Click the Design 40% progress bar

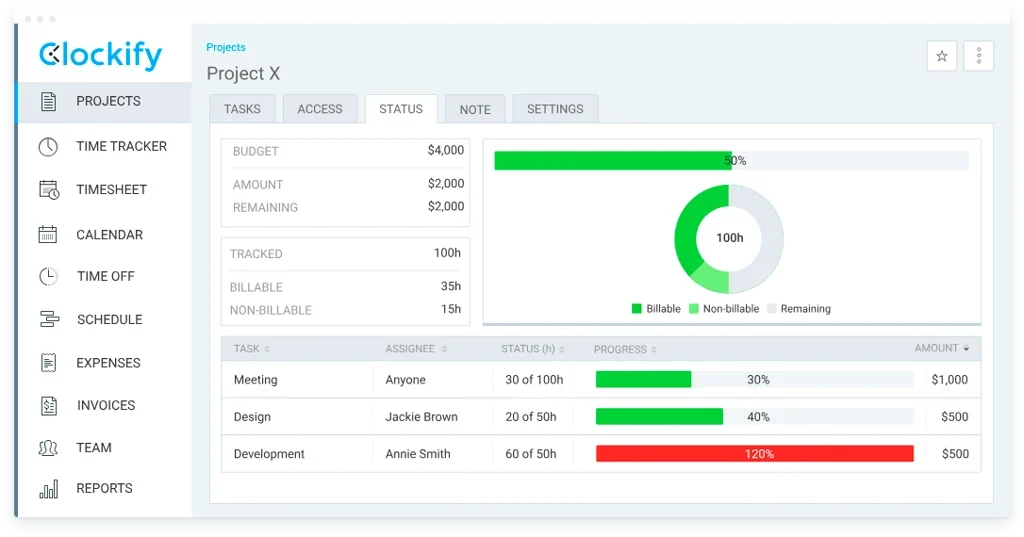[754, 417]
